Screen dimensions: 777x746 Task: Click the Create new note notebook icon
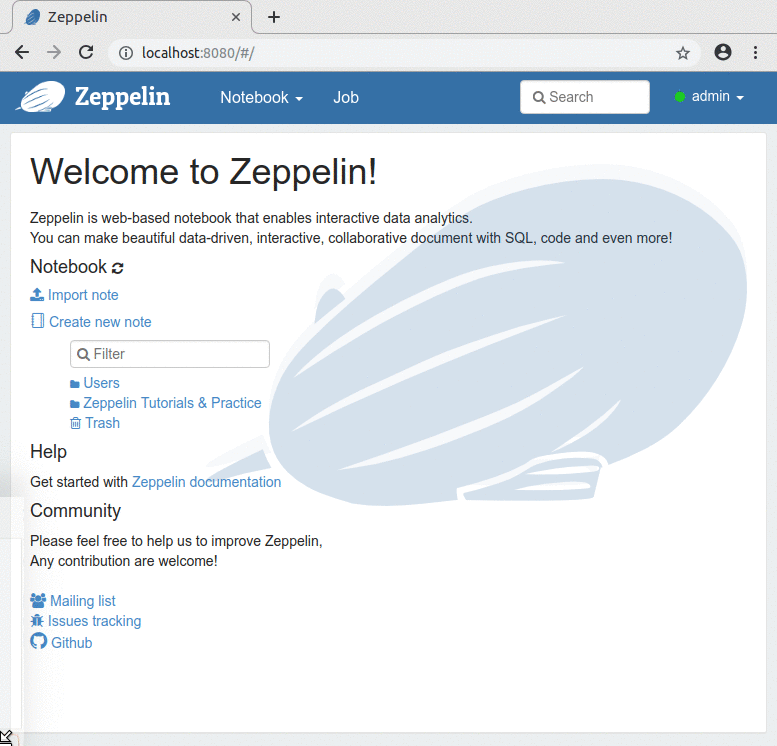38,321
